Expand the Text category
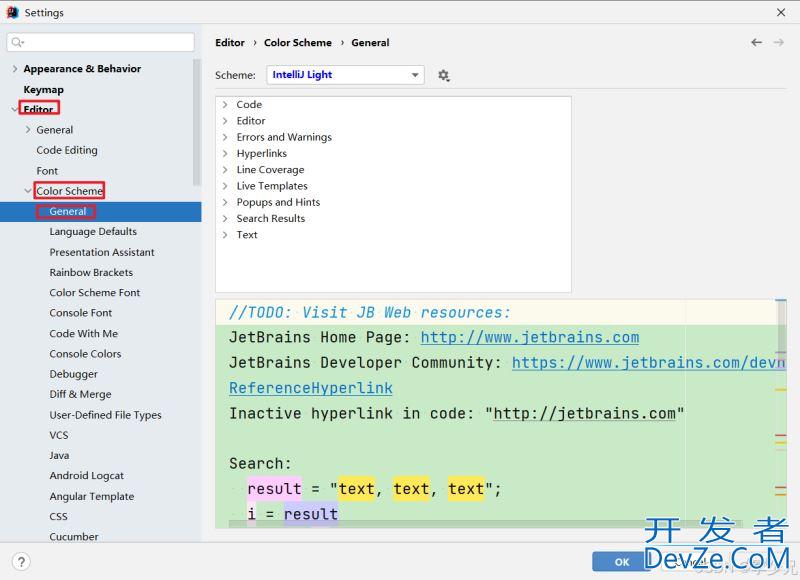800x580 pixels. click(x=225, y=235)
